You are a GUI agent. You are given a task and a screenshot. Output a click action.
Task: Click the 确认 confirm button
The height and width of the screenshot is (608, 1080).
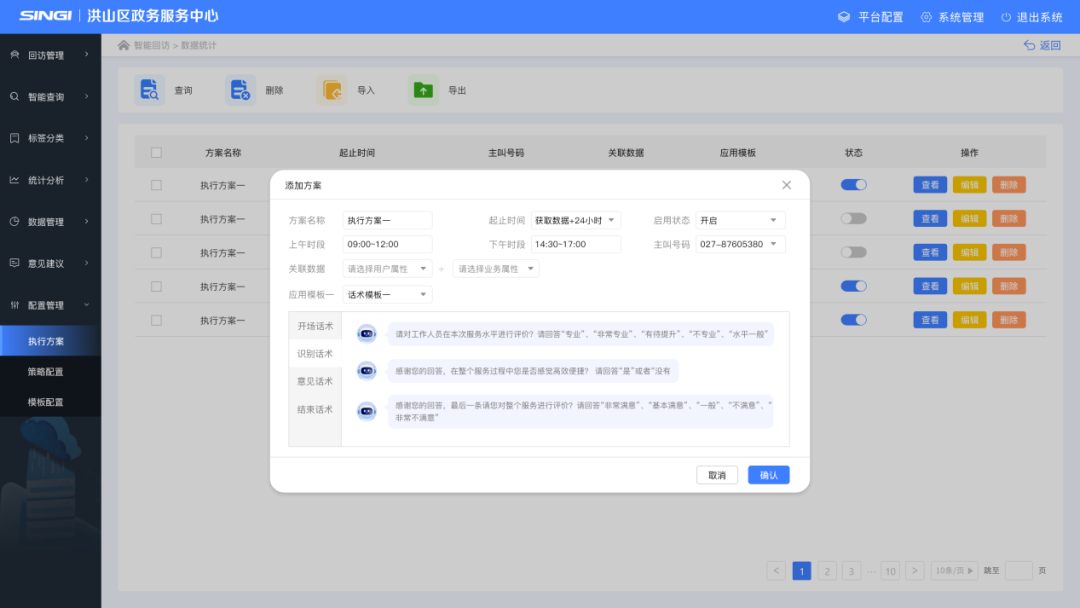point(768,475)
